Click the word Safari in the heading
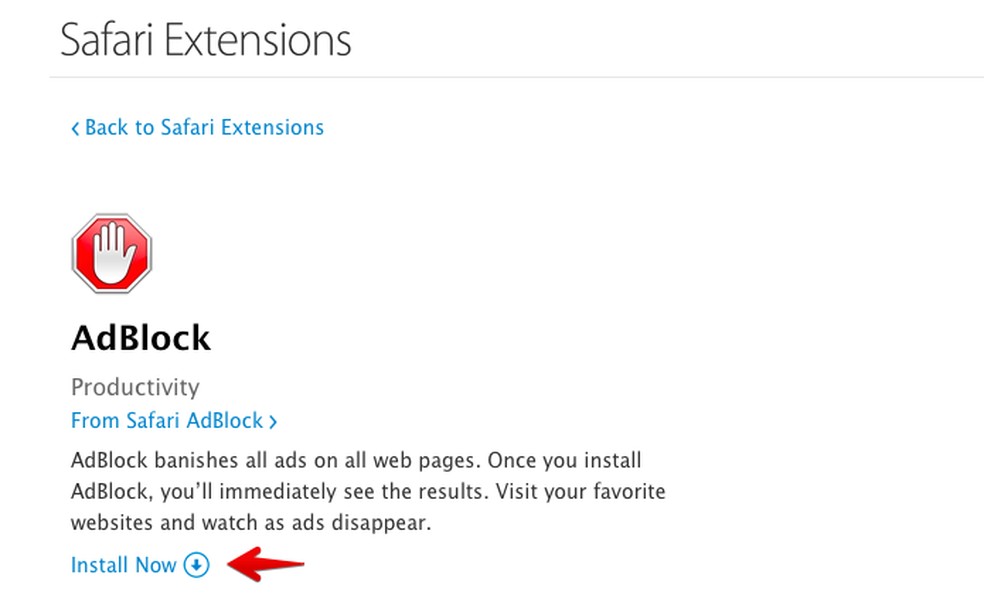 coord(107,41)
